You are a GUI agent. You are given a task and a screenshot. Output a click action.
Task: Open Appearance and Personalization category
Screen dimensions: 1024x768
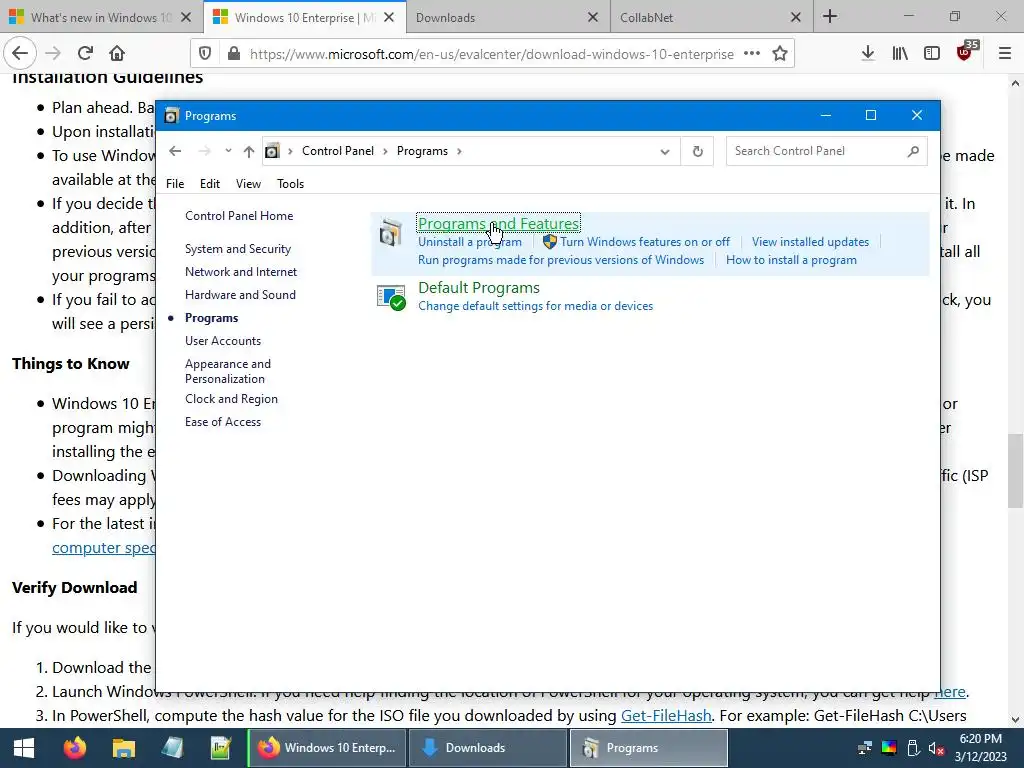pos(228,371)
